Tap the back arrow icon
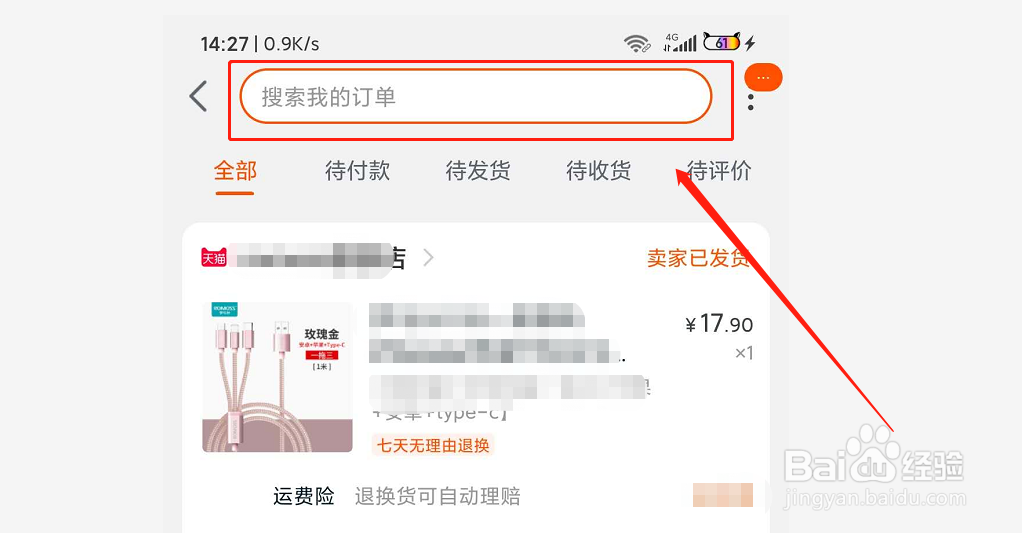 coord(198,96)
